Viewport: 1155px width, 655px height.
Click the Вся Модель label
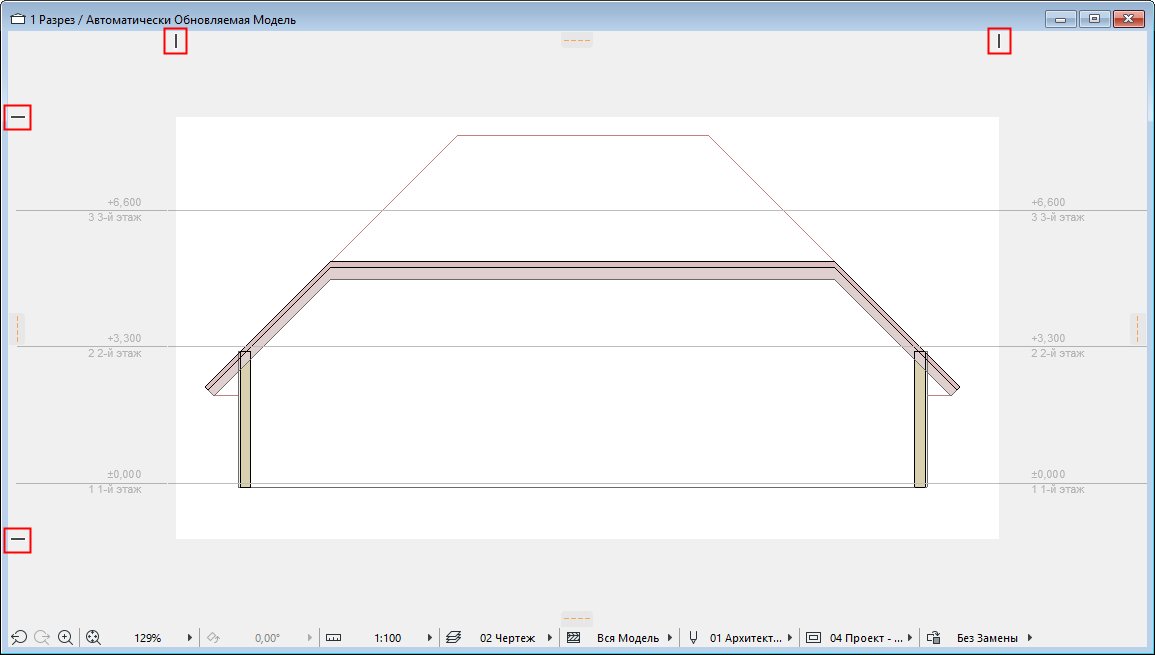pyautogui.click(x=628, y=638)
